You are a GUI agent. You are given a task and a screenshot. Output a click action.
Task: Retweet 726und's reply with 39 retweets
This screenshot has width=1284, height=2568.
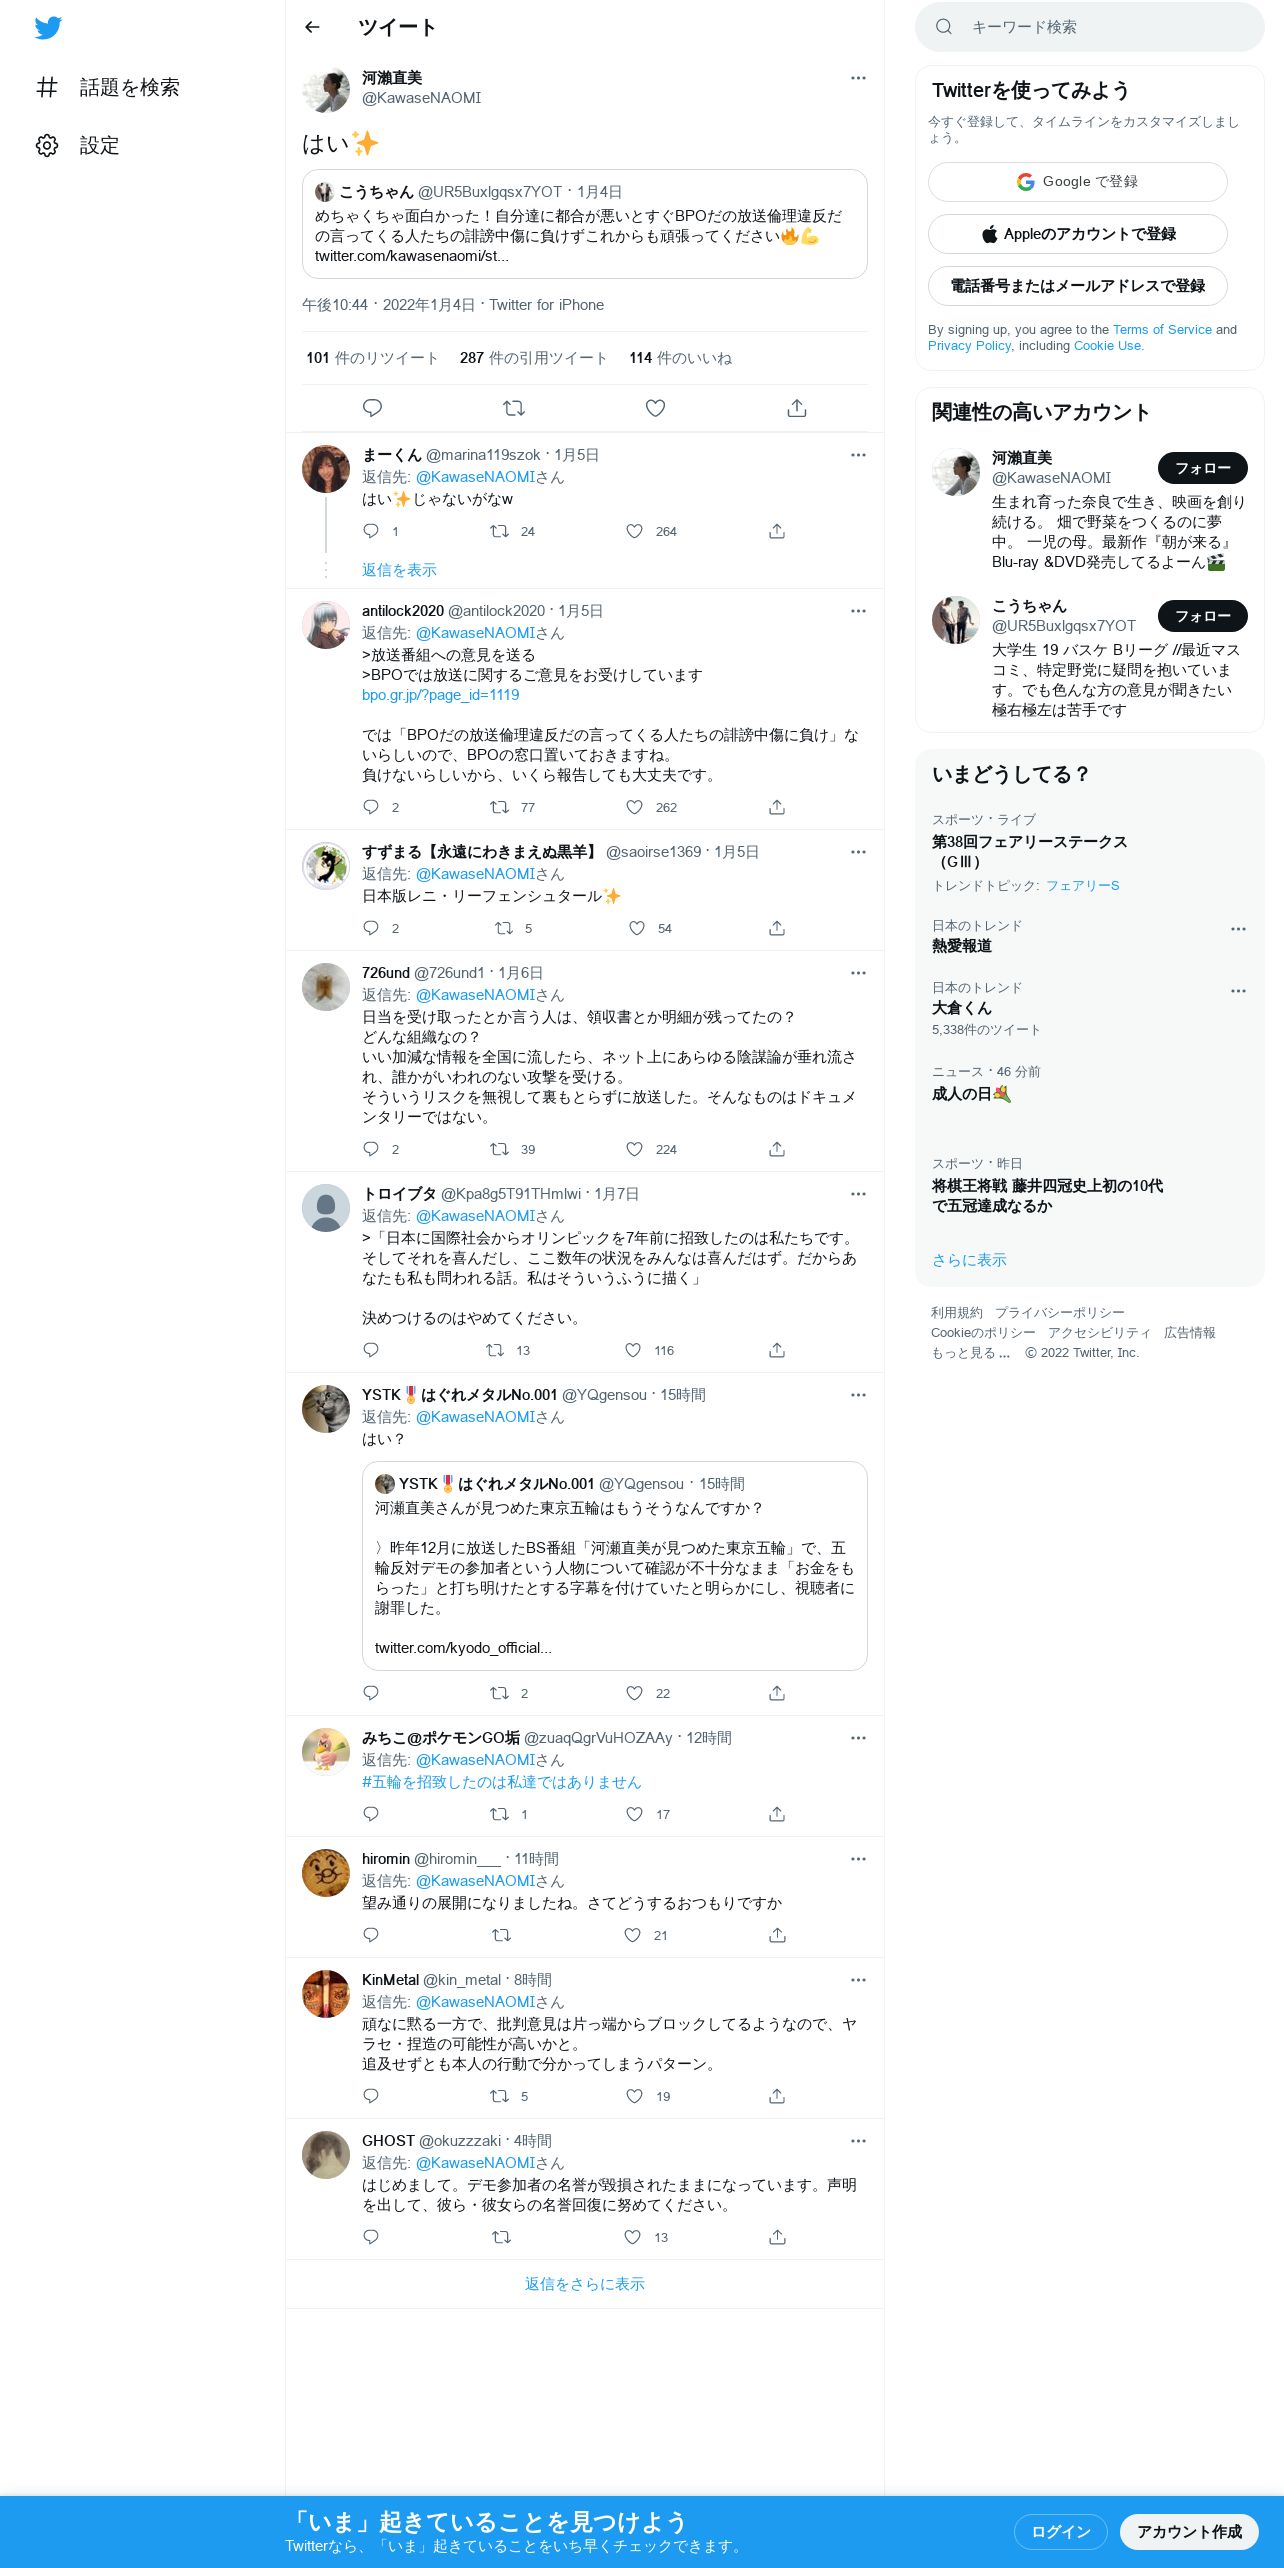[499, 1149]
